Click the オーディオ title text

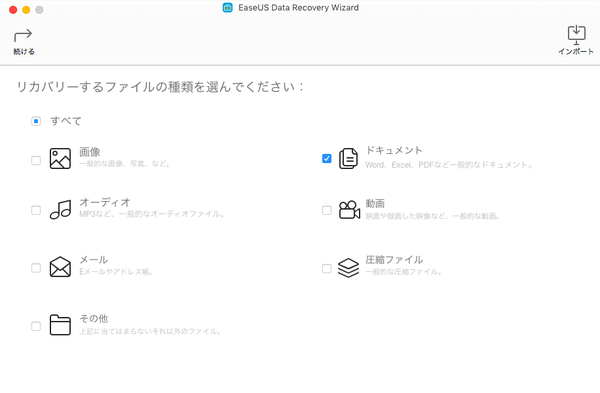[105, 202]
